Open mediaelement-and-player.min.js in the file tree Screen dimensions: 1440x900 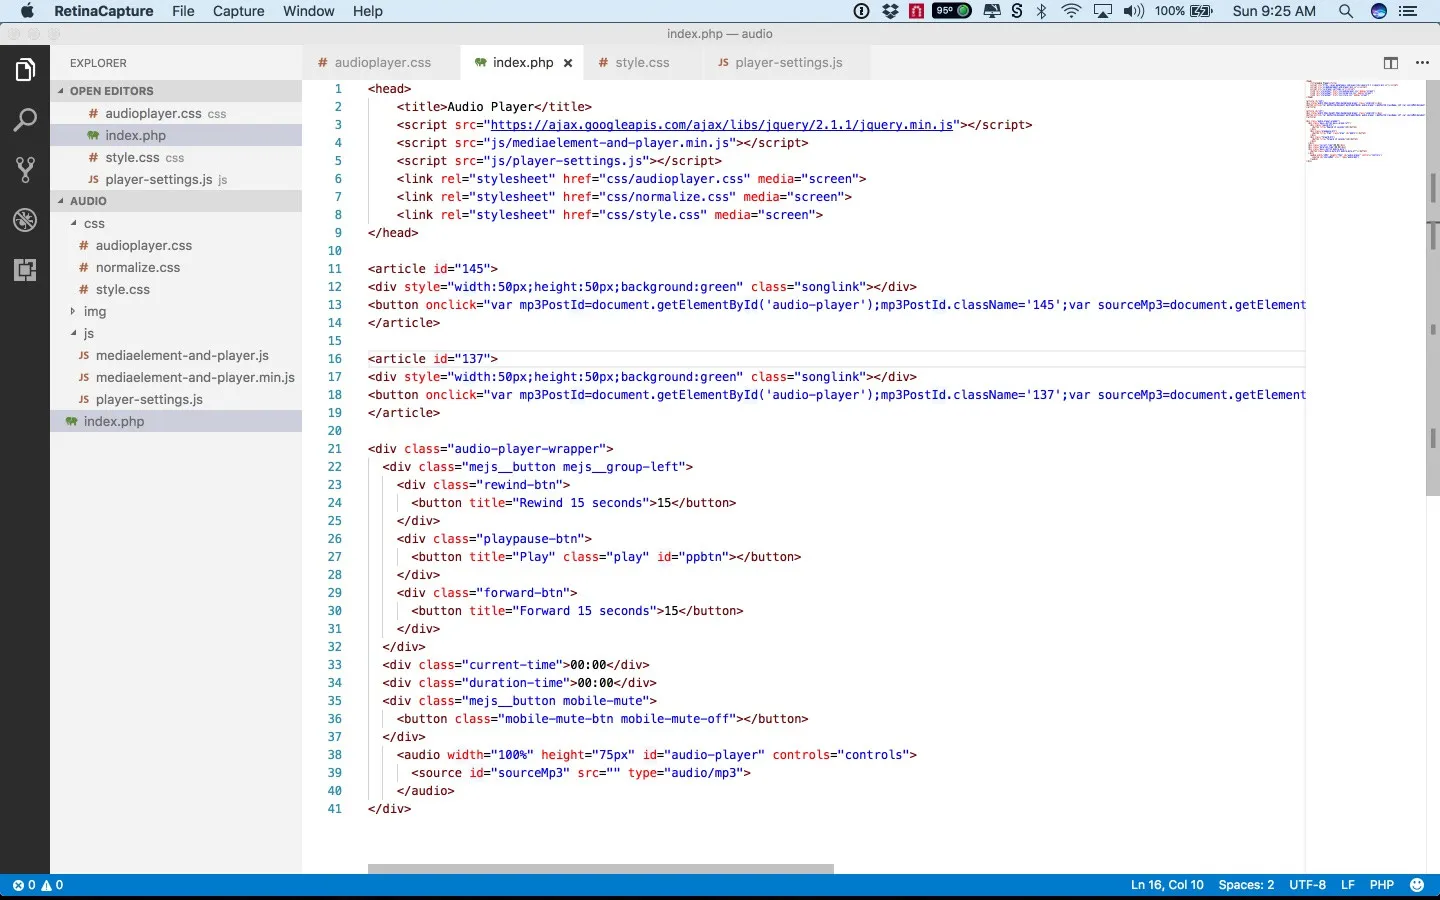click(x=194, y=378)
